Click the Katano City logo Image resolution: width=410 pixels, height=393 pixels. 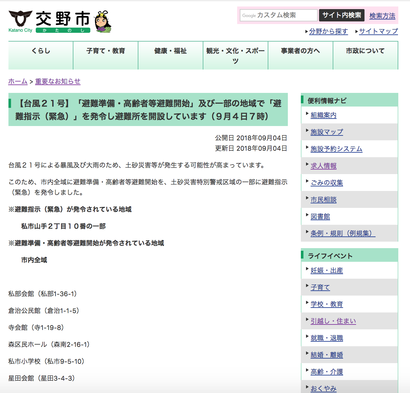tap(49, 22)
